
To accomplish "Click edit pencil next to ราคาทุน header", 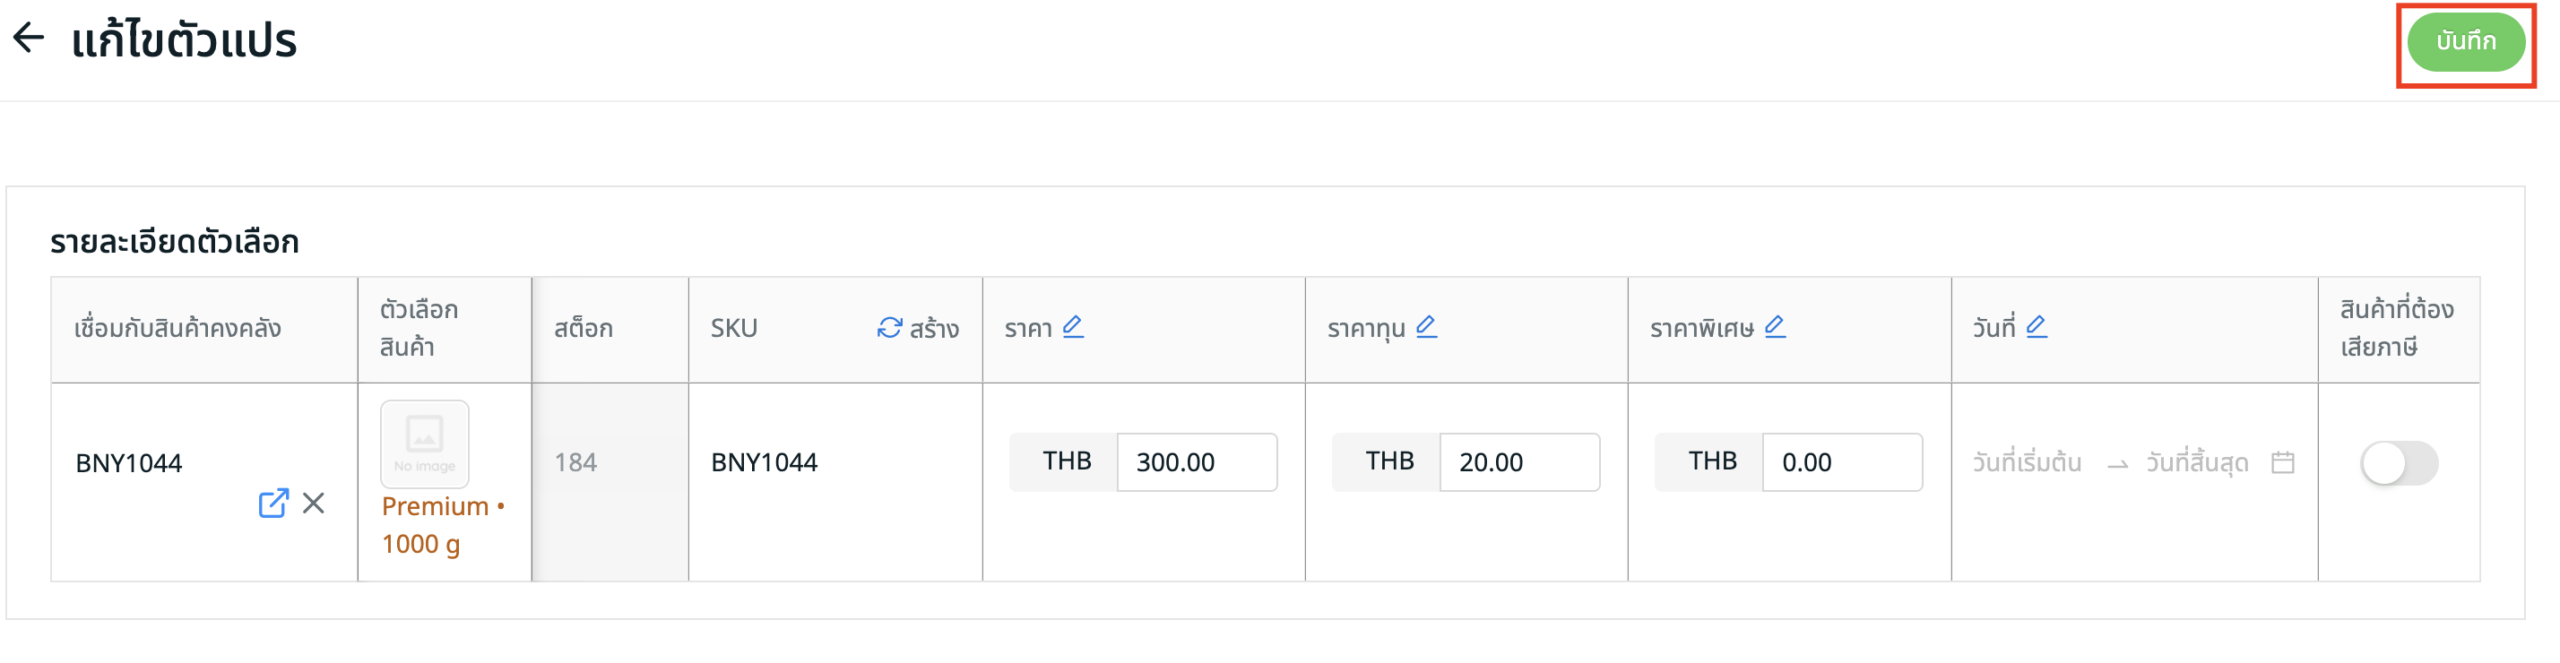I will [1426, 327].
